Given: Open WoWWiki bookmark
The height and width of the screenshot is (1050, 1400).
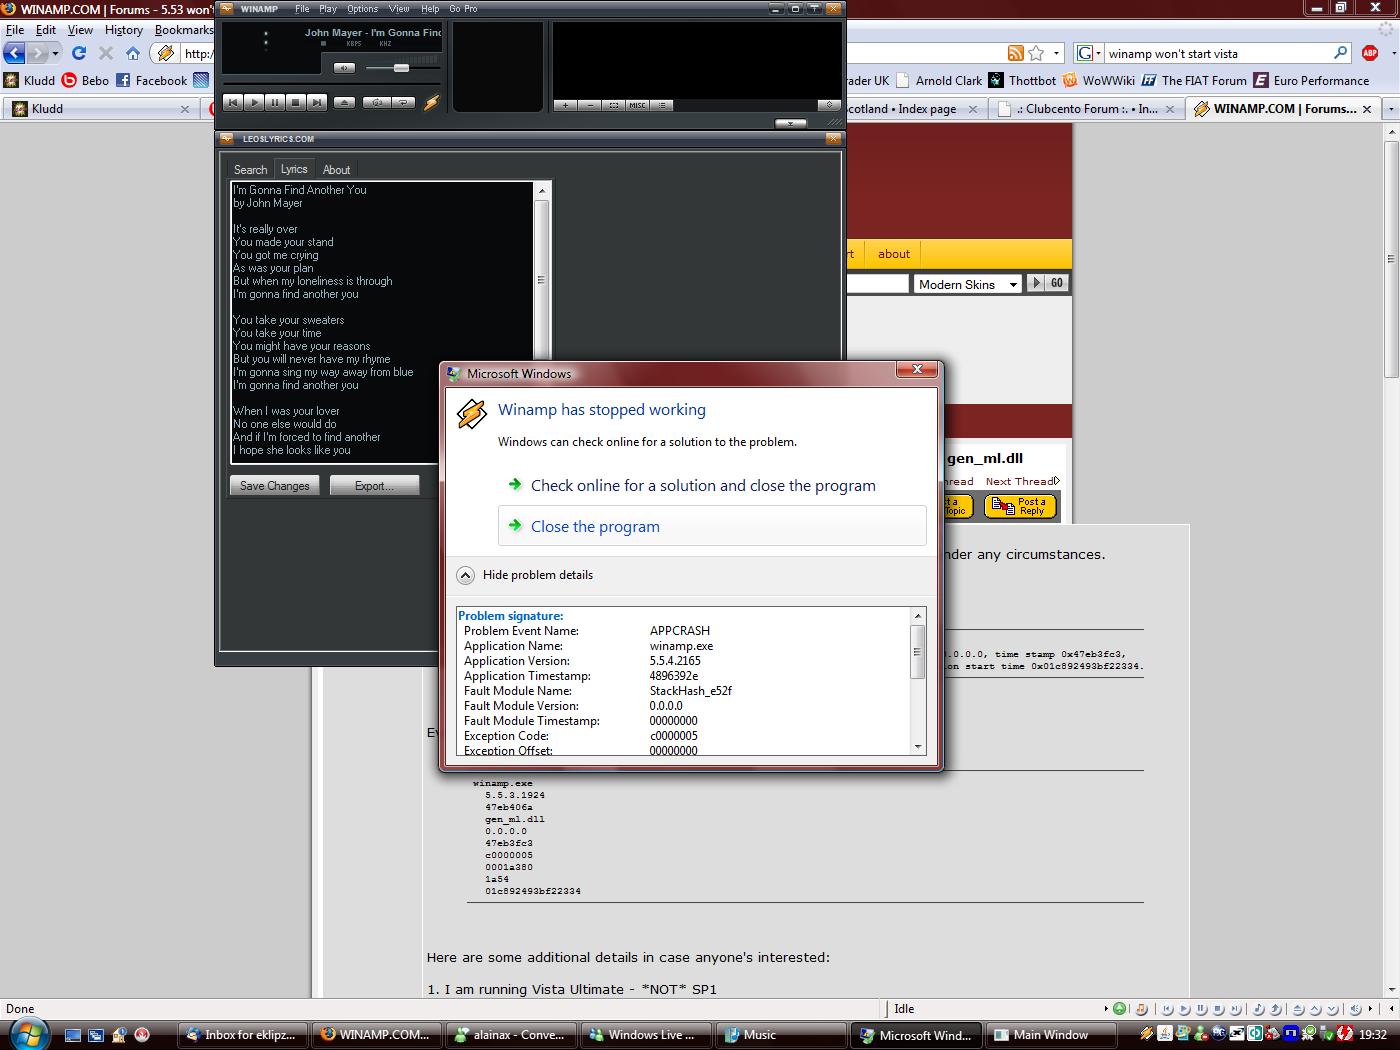Looking at the screenshot, I should click(x=1099, y=81).
